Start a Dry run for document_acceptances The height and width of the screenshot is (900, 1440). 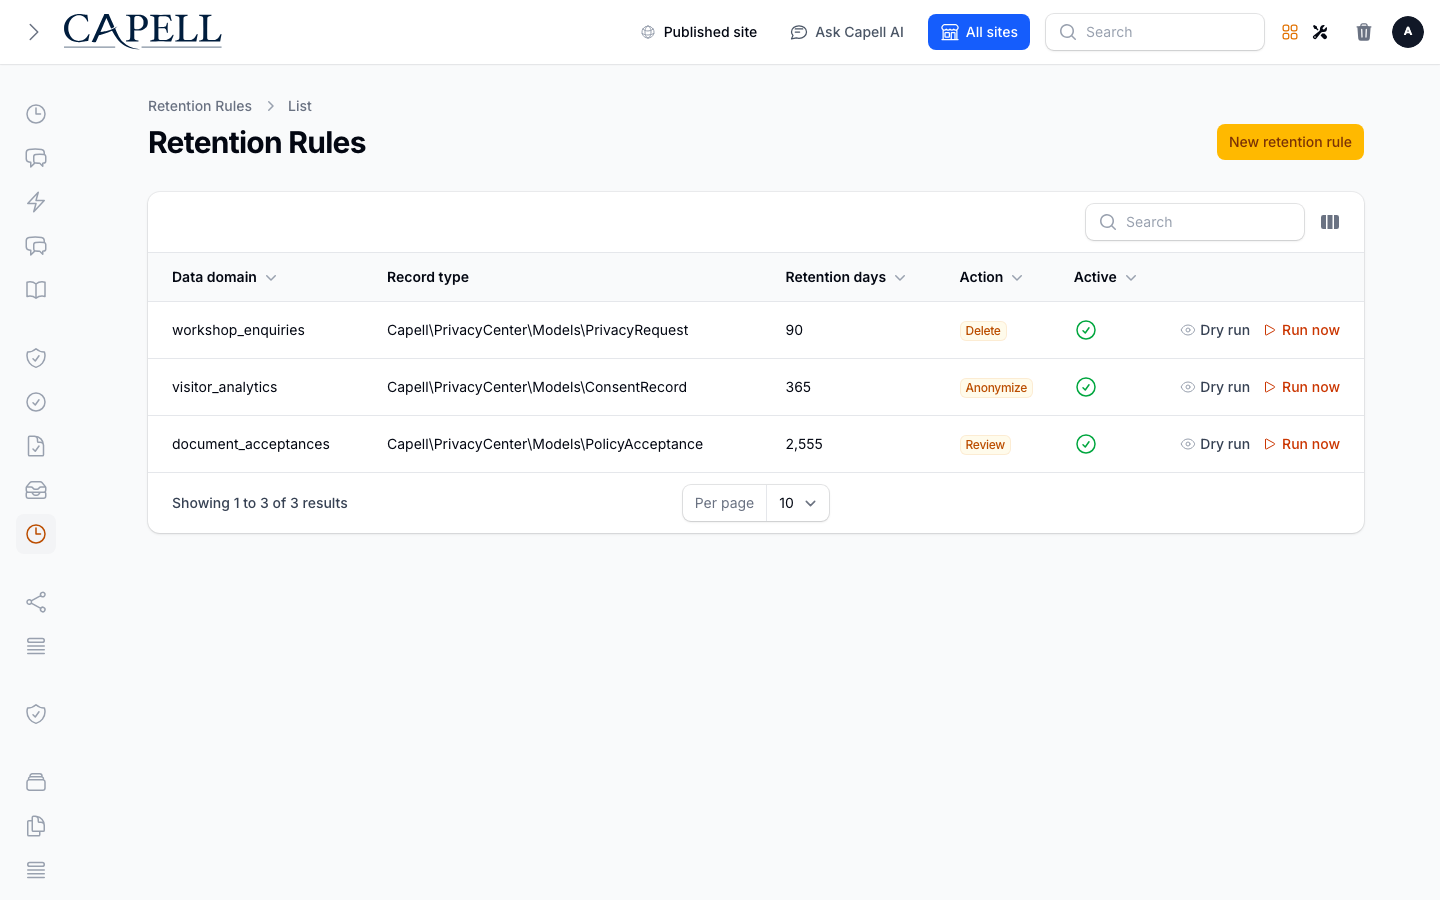click(1215, 444)
